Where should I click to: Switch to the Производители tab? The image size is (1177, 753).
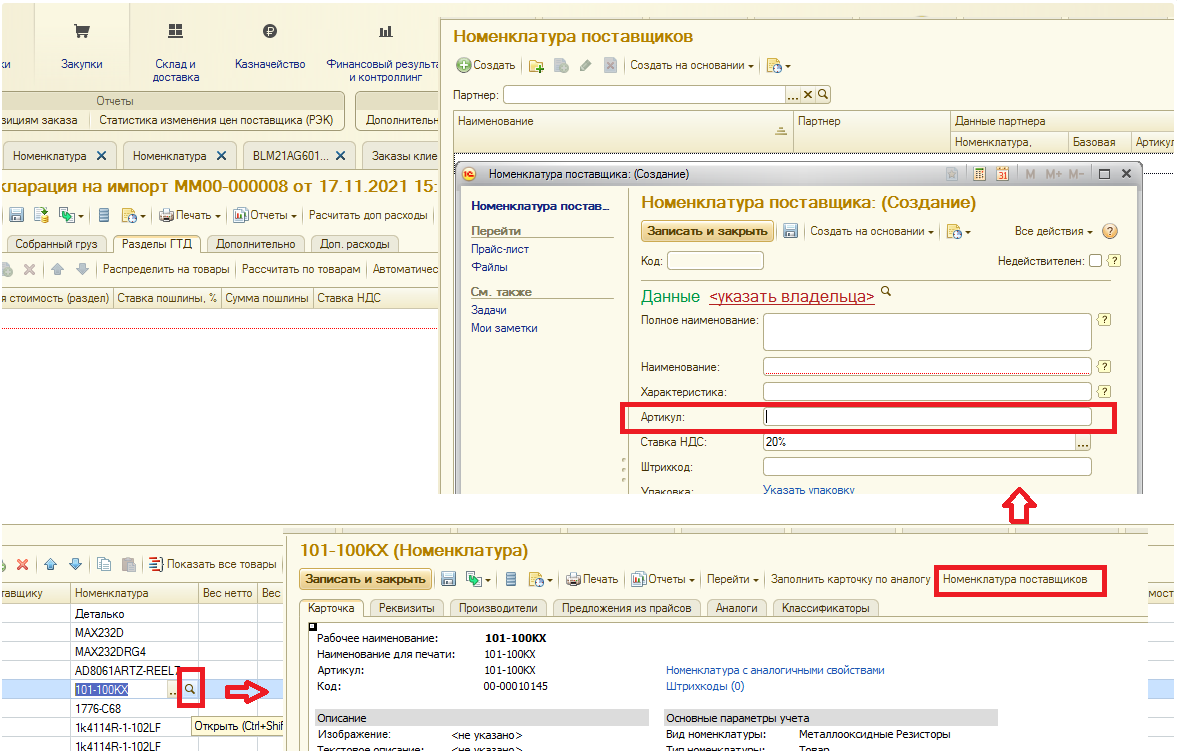click(497, 608)
